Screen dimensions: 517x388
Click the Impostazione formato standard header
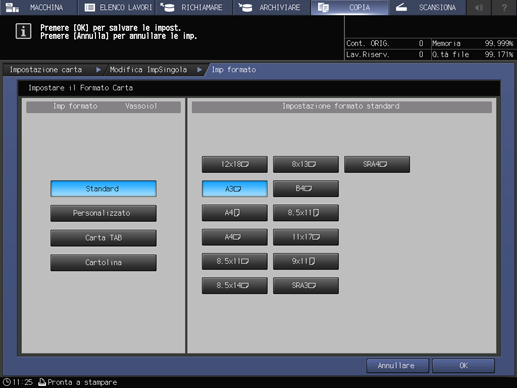342,106
